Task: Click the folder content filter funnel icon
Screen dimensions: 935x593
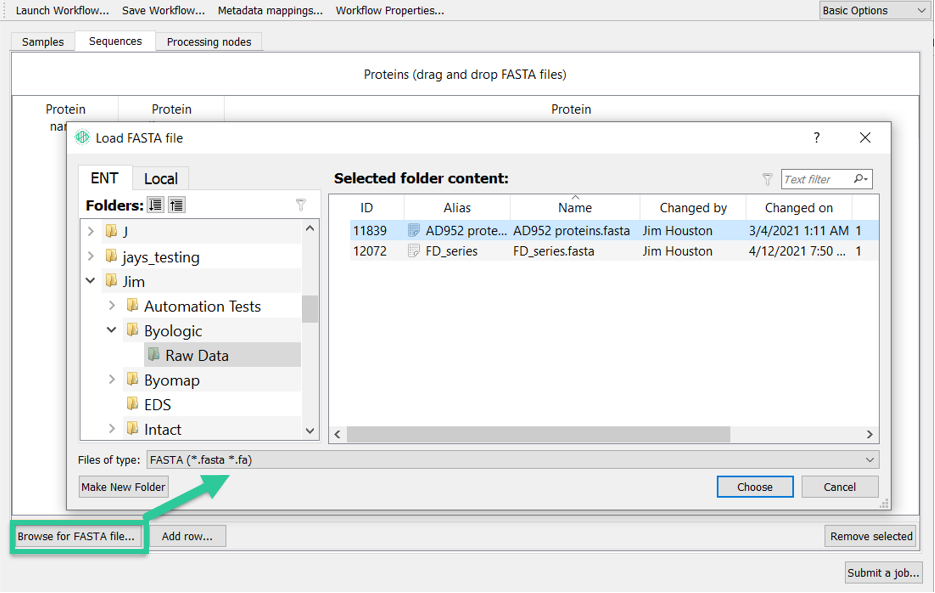Action: coord(767,179)
